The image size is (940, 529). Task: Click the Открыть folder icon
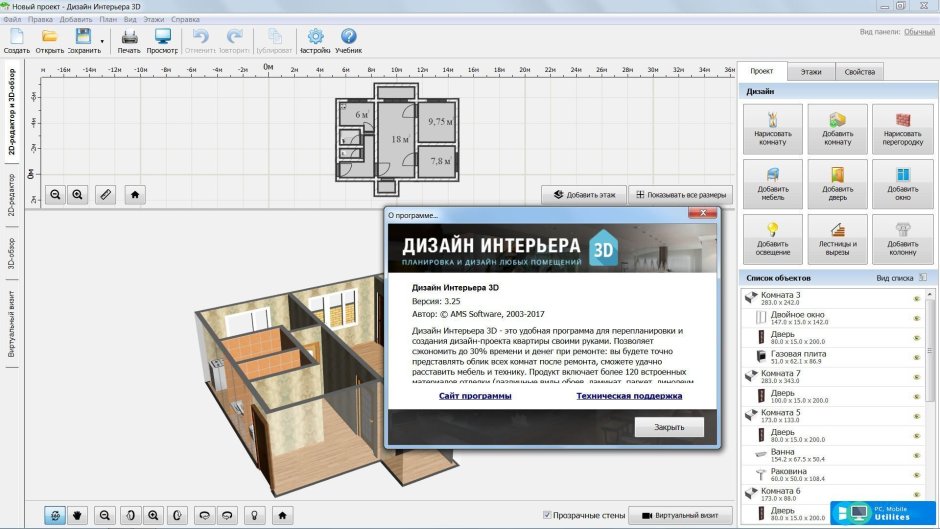click(49, 37)
